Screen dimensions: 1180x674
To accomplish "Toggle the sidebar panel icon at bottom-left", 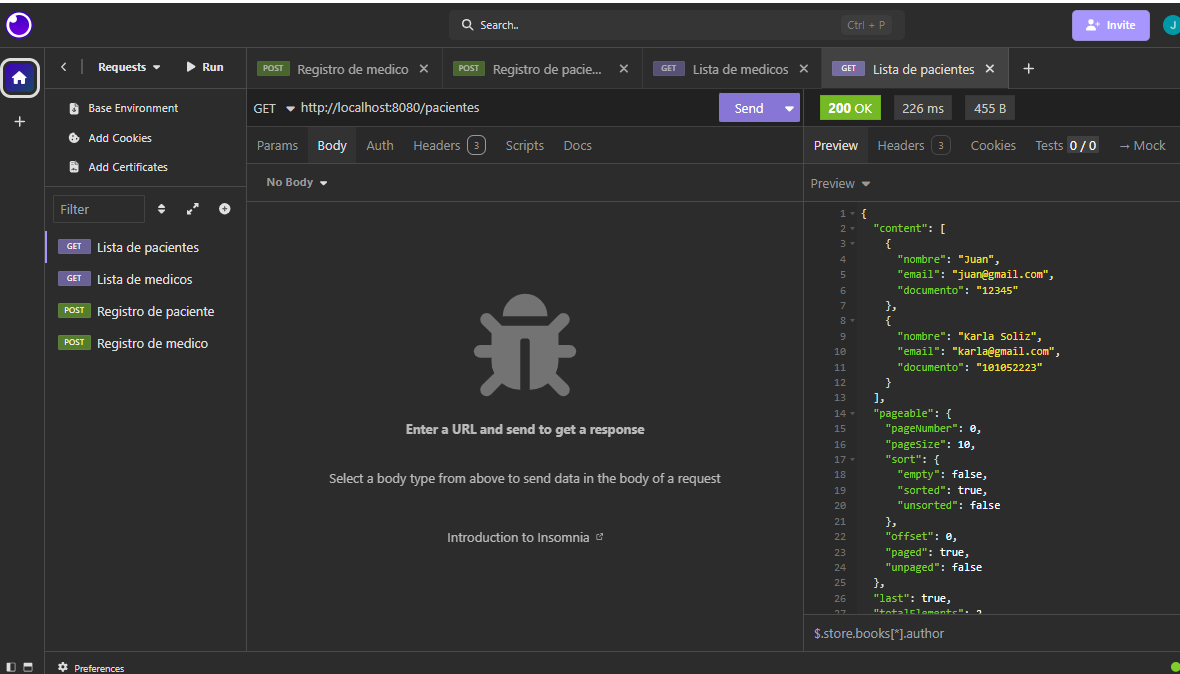I will [11, 667].
